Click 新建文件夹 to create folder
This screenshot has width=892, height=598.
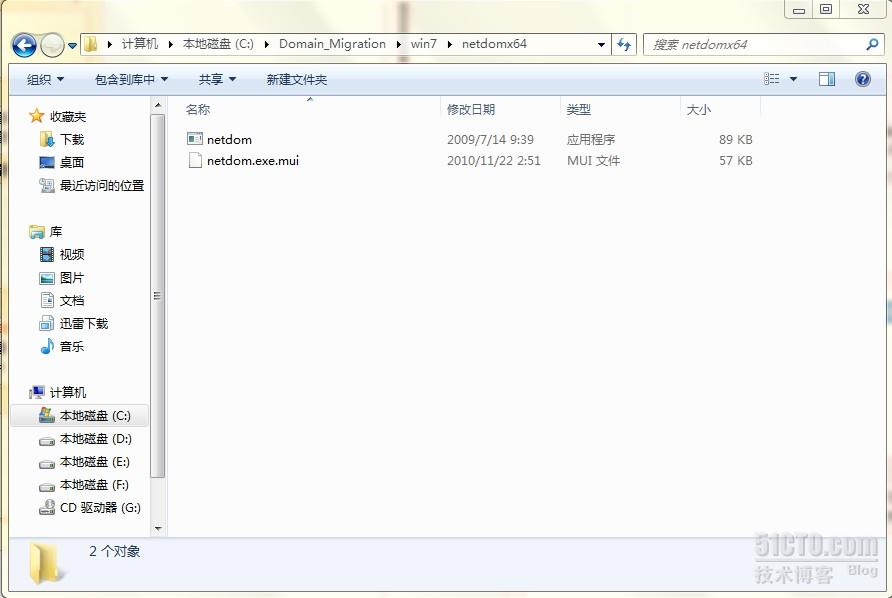pyautogui.click(x=296, y=80)
